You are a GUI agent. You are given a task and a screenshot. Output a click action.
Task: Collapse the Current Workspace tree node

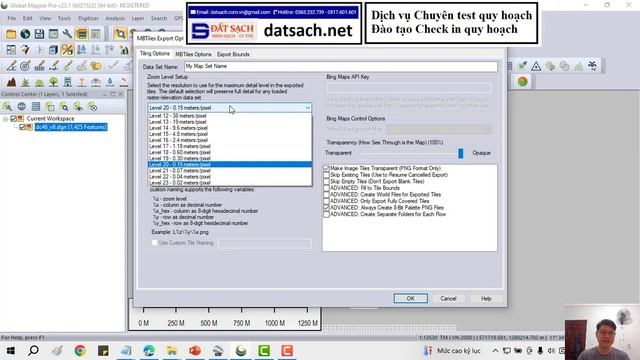click(x=5, y=119)
